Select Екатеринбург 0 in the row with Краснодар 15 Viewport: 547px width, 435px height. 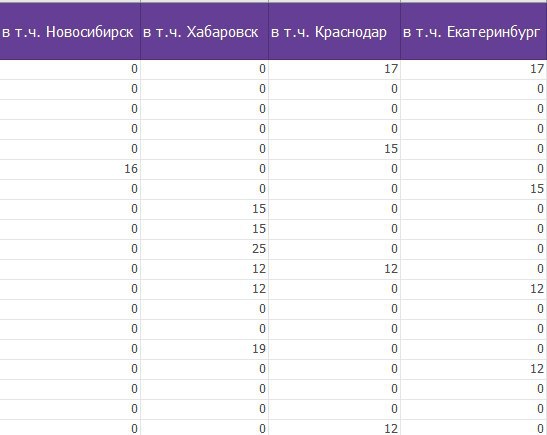pyautogui.click(x=474, y=149)
